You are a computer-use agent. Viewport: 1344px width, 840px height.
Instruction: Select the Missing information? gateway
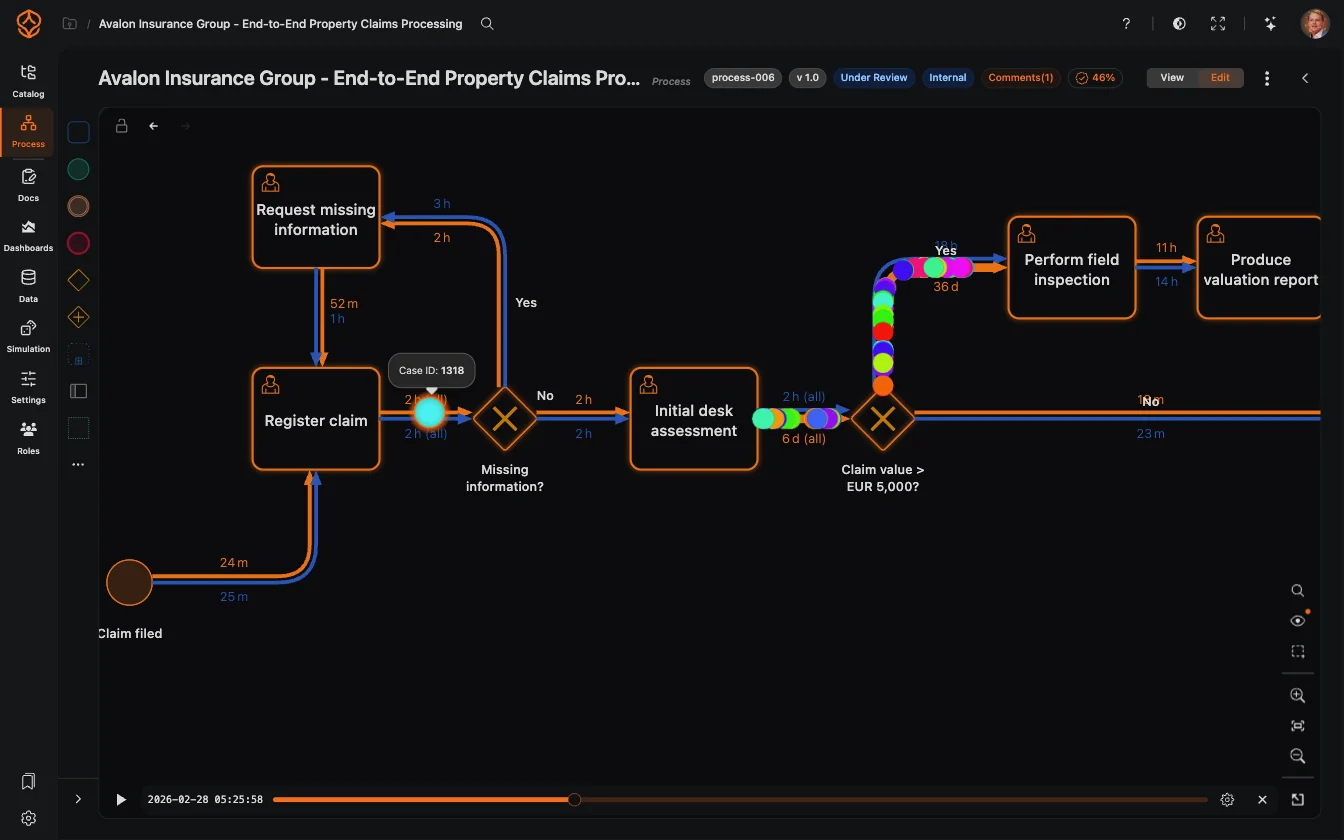[x=505, y=419]
